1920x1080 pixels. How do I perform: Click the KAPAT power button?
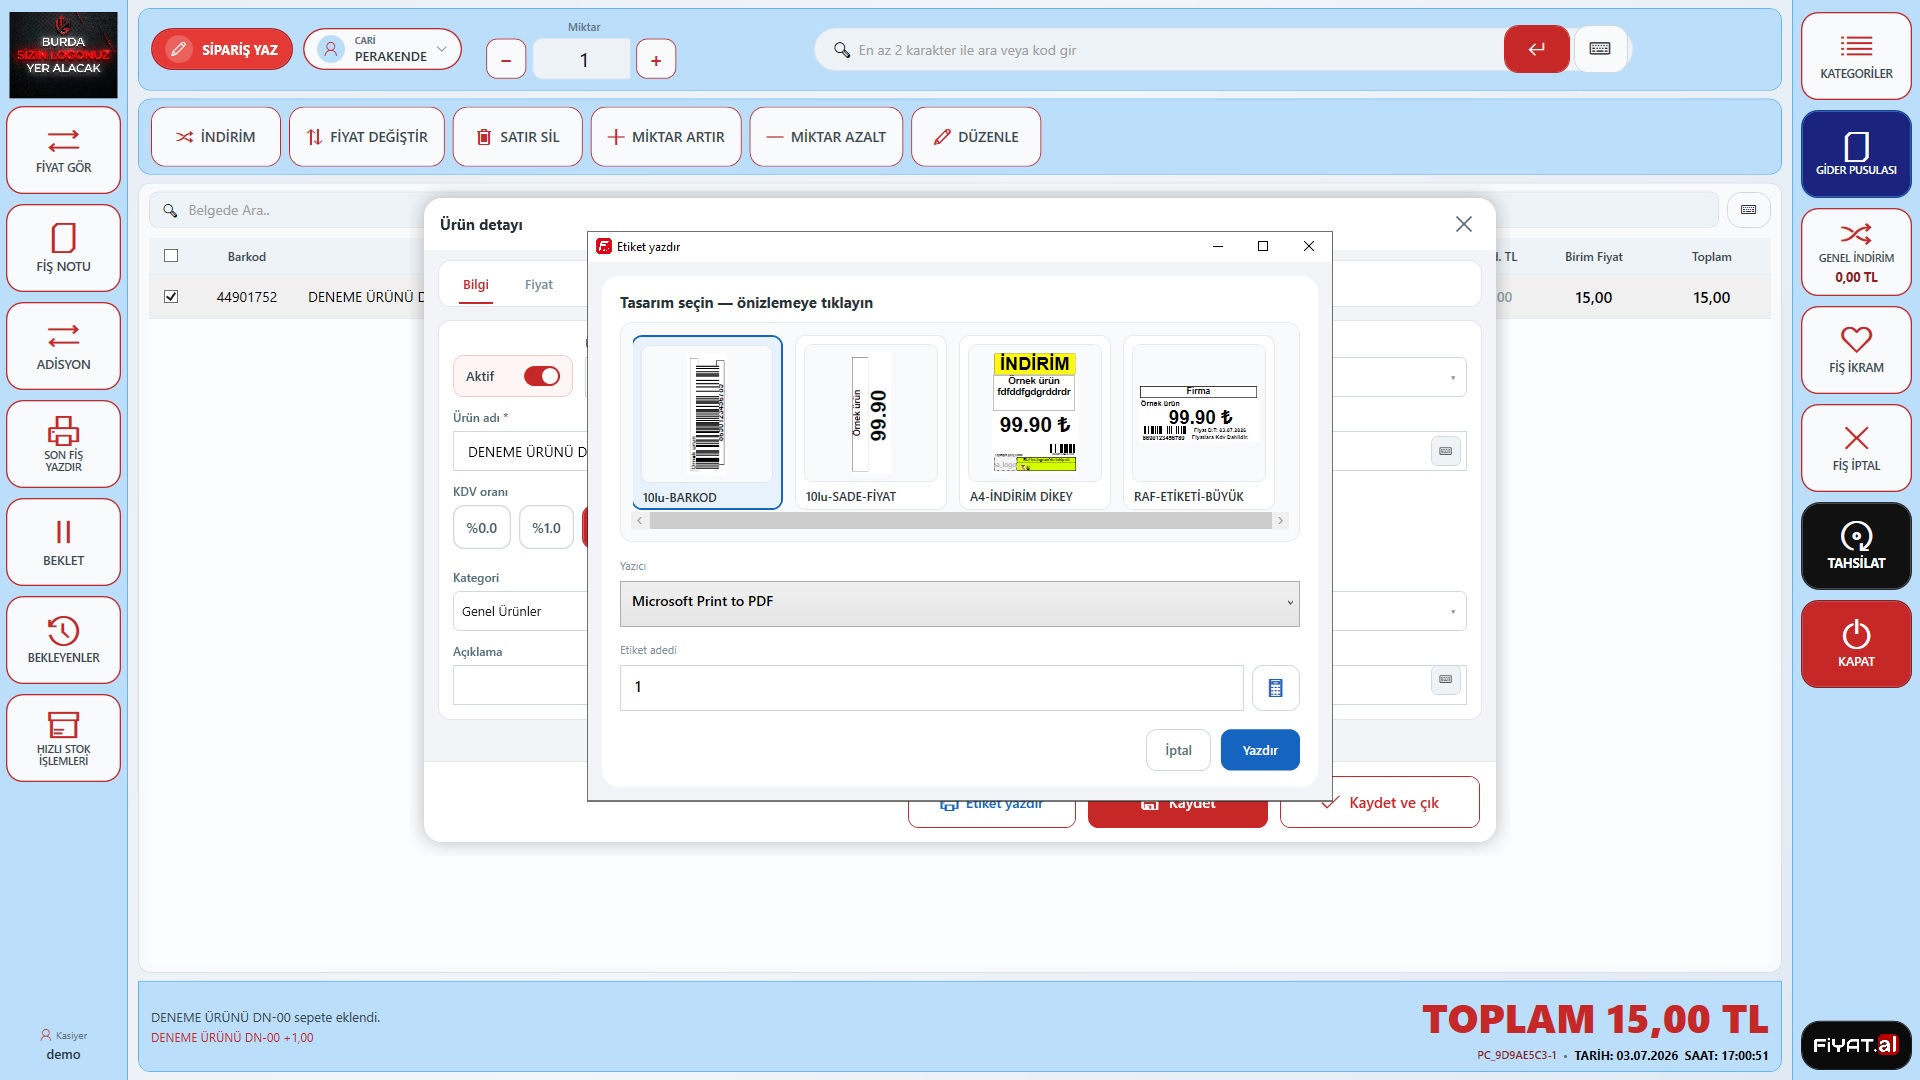click(x=1856, y=644)
